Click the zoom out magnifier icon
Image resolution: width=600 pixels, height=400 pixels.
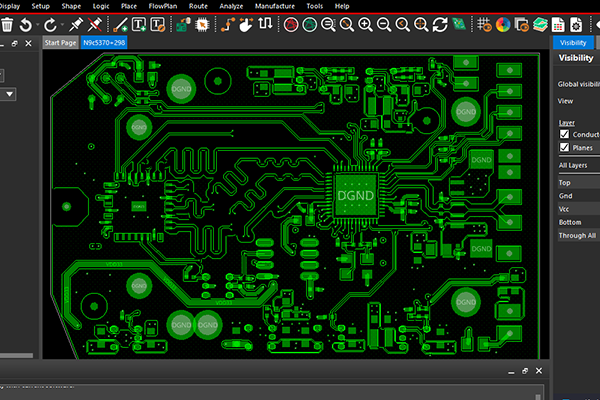click(x=382, y=24)
